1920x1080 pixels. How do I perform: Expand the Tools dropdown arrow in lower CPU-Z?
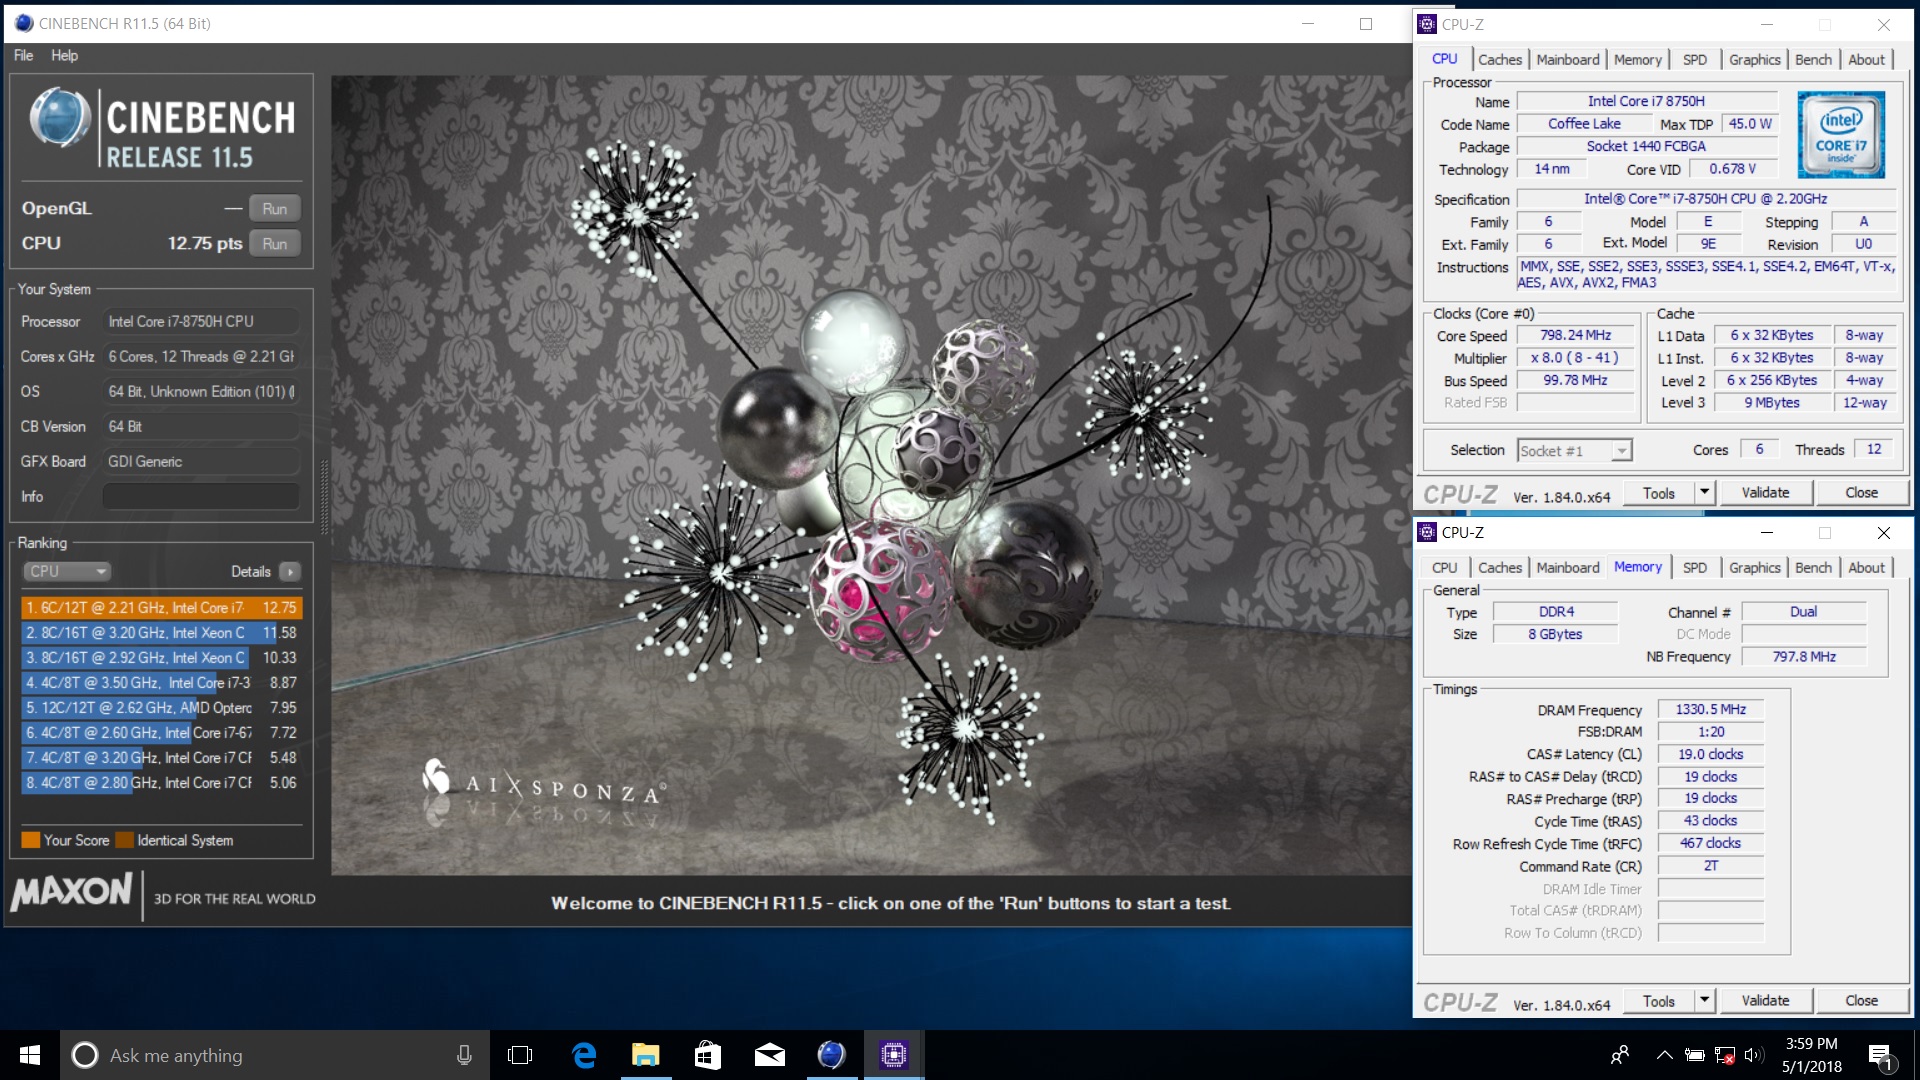(1704, 1001)
